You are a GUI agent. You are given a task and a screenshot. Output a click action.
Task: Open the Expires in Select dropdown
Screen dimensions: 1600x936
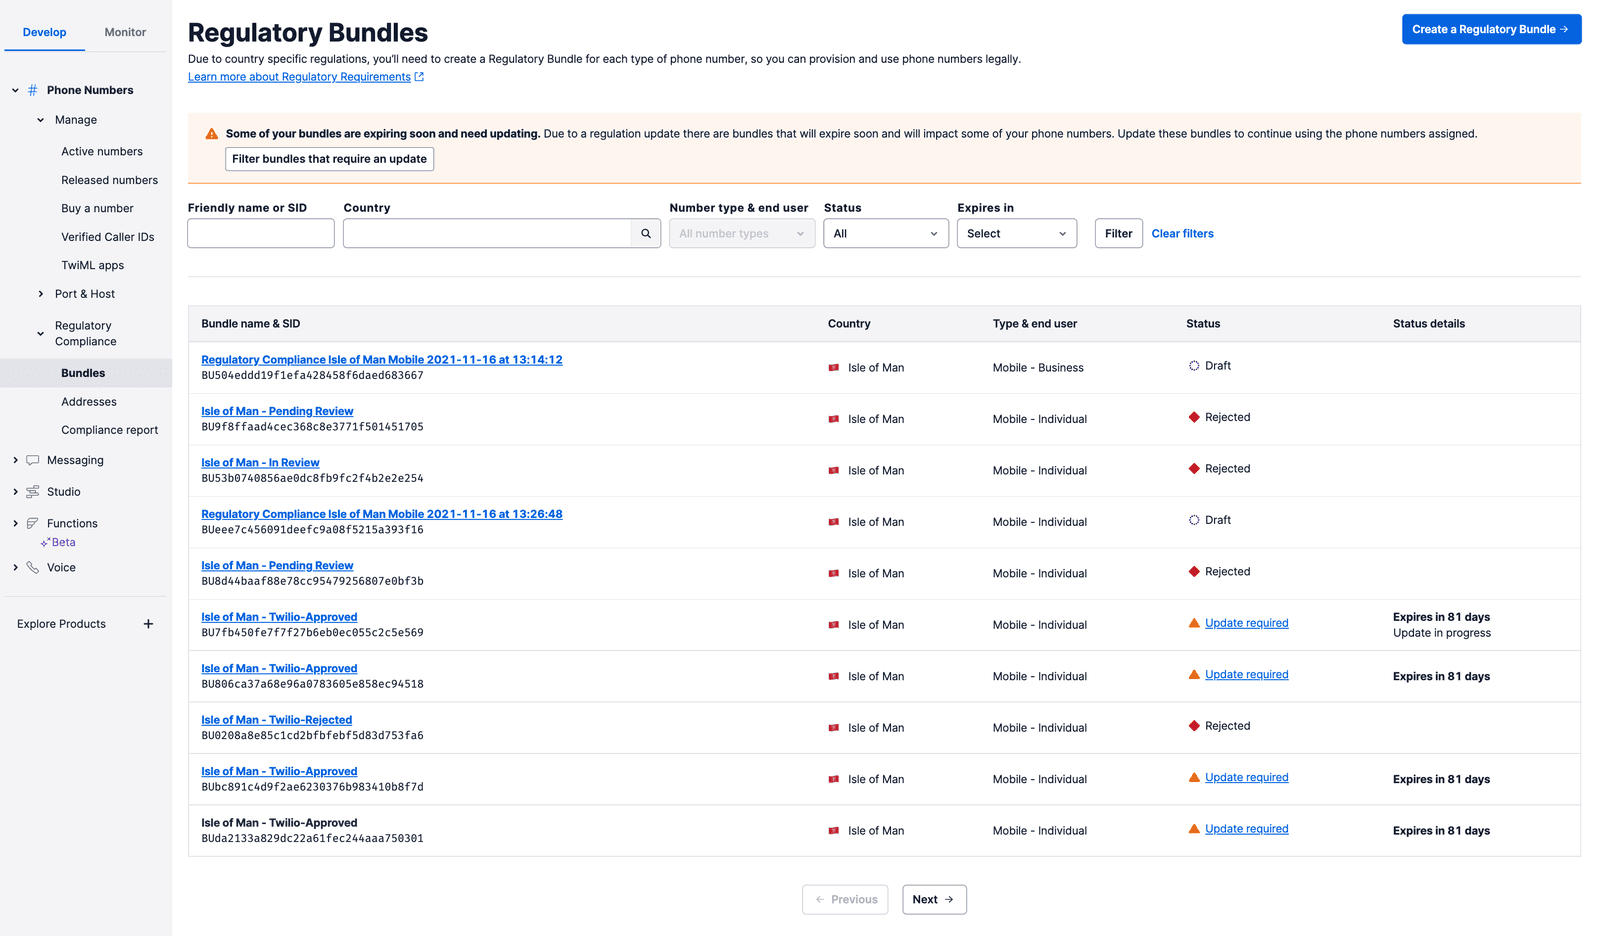[x=1016, y=233]
